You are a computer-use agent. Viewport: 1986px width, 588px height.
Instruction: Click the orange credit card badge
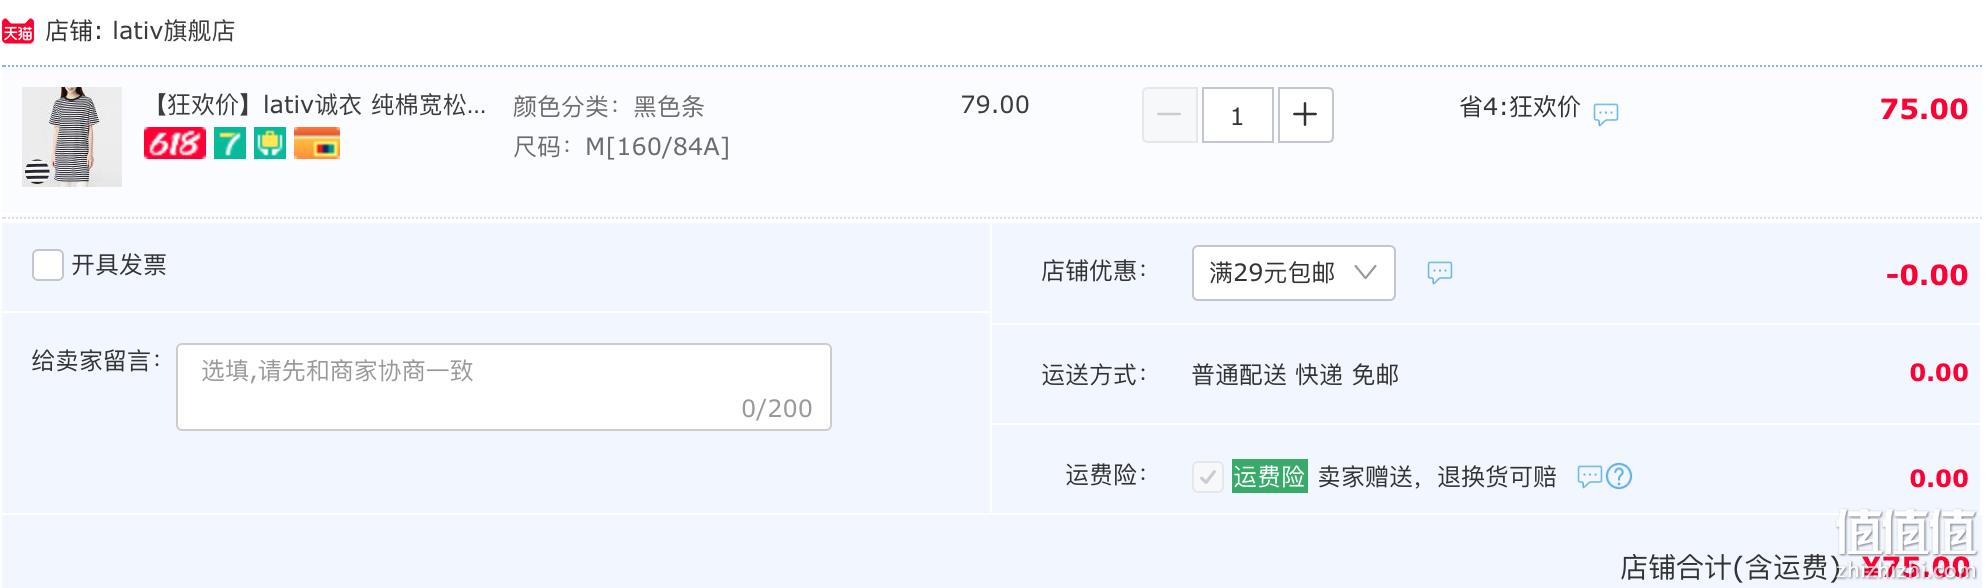coord(317,143)
